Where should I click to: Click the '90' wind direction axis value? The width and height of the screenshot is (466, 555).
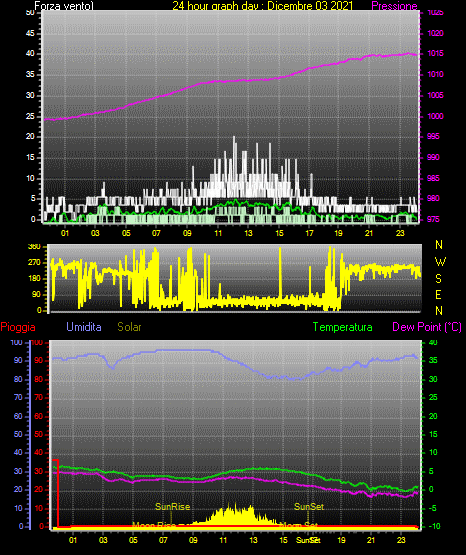pos(36,294)
